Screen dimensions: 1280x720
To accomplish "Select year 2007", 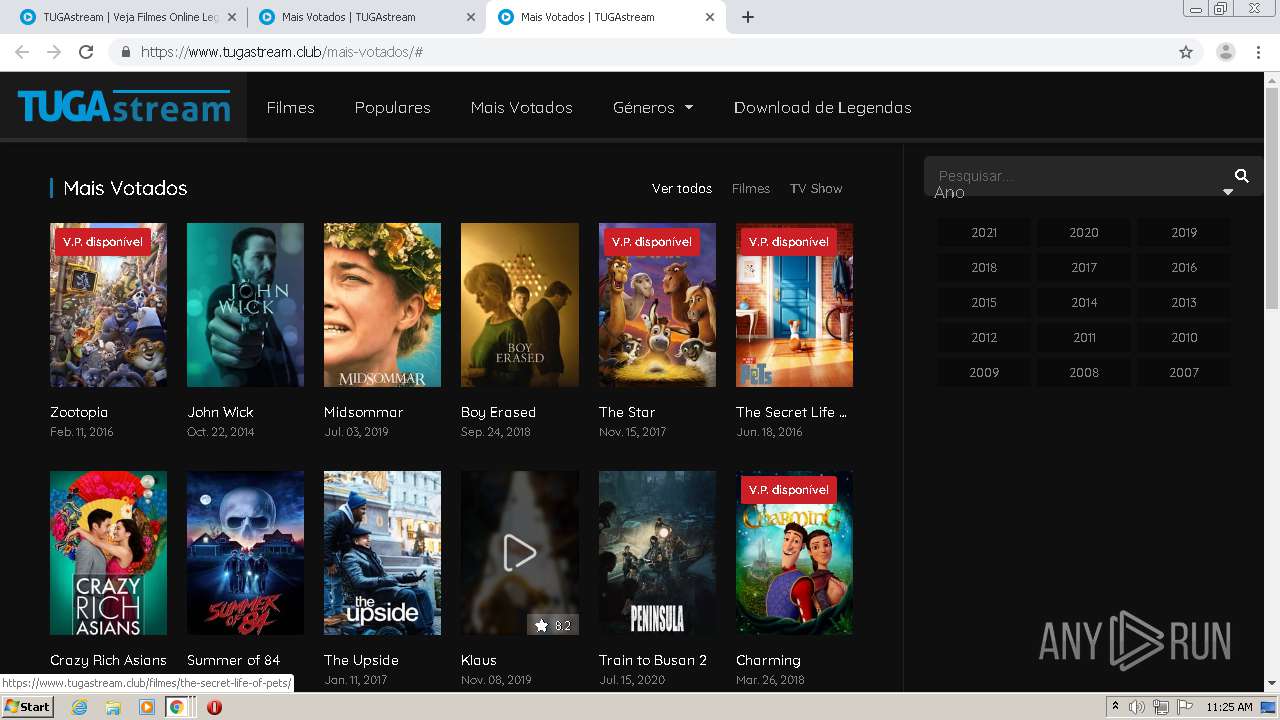I will (x=1184, y=372).
